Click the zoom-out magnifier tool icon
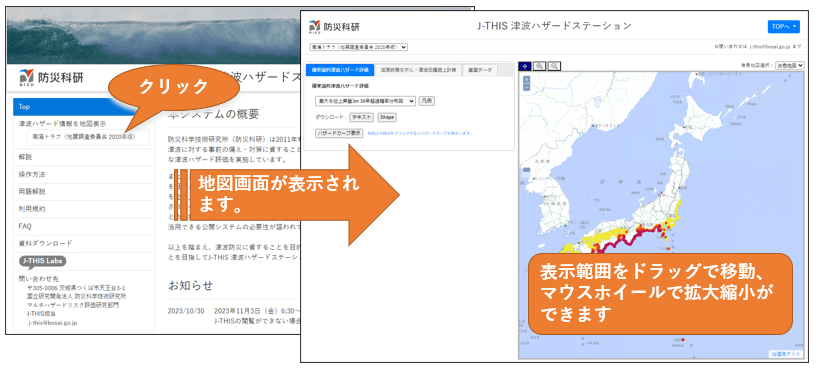 [x=554, y=66]
